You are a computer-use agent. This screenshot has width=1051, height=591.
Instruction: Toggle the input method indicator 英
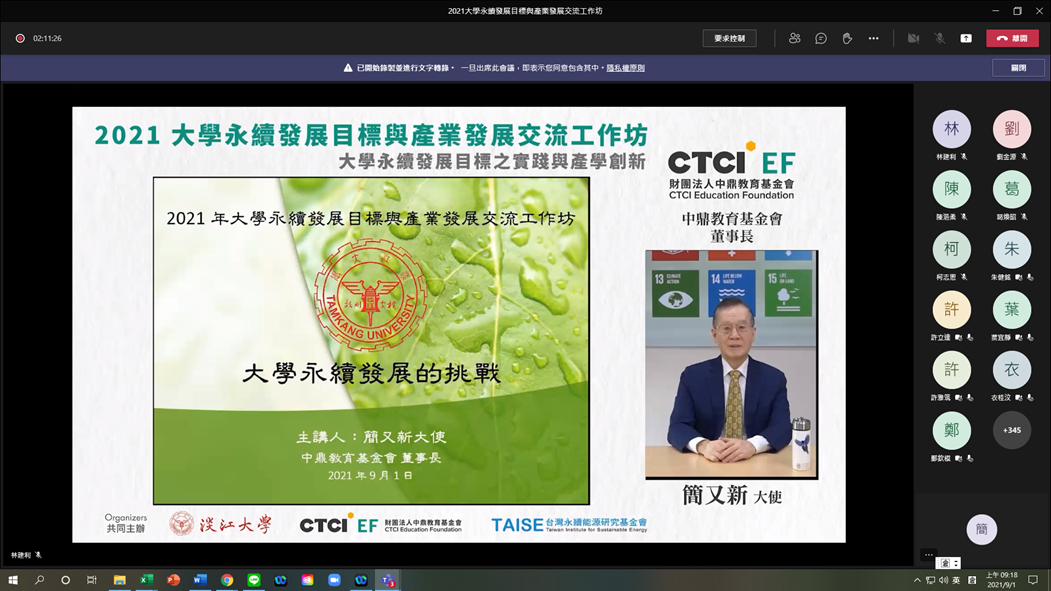click(x=956, y=580)
